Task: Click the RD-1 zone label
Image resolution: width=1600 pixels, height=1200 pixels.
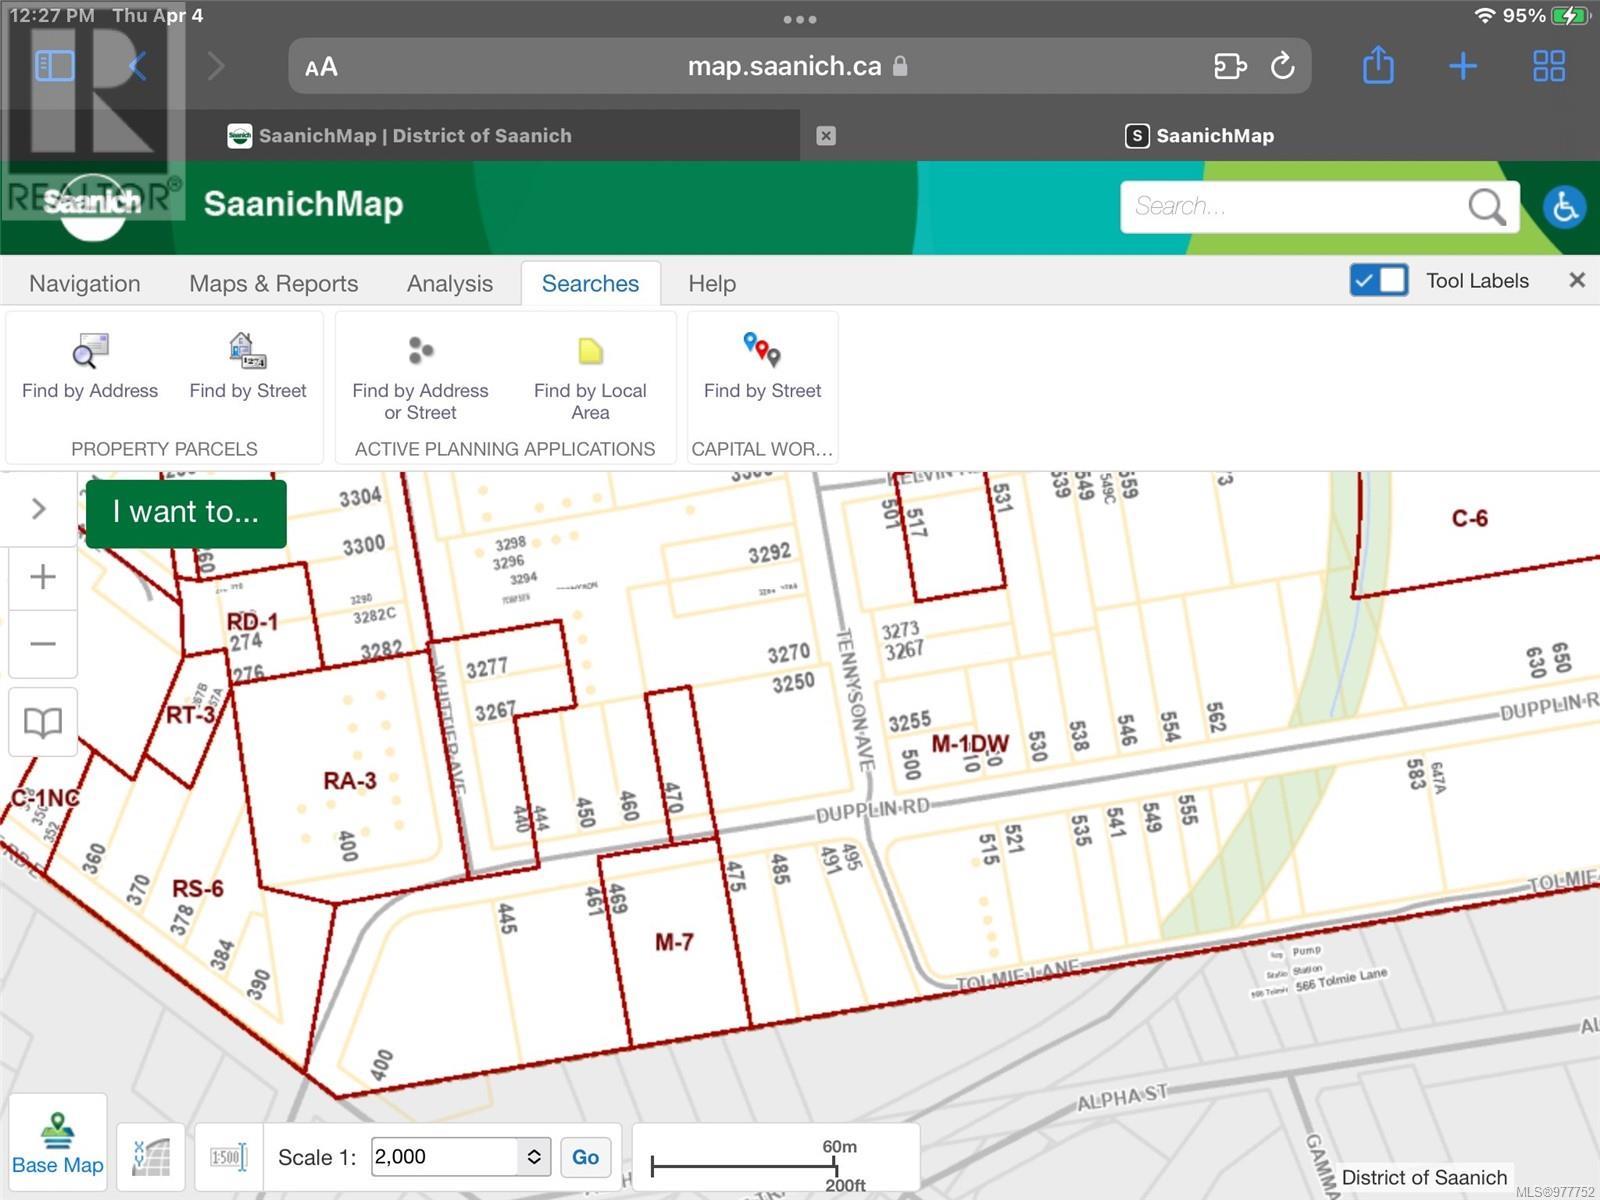Action: [252, 621]
